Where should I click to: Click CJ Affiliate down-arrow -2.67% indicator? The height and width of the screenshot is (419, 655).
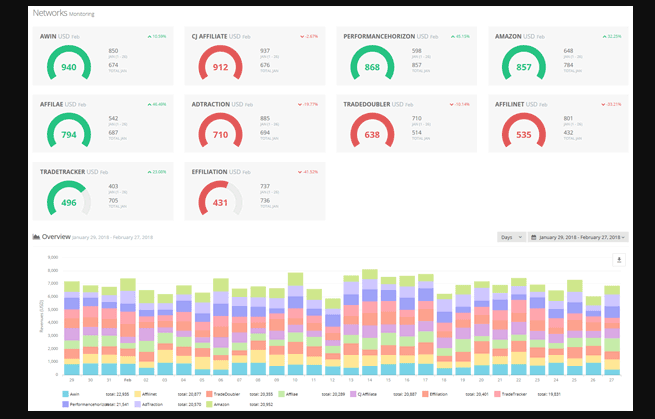tap(309, 36)
